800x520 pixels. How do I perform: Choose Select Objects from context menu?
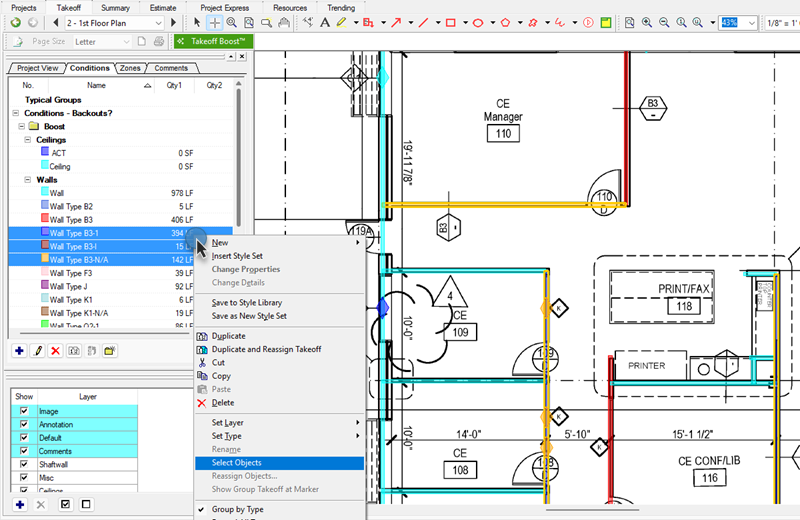[x=236, y=463]
